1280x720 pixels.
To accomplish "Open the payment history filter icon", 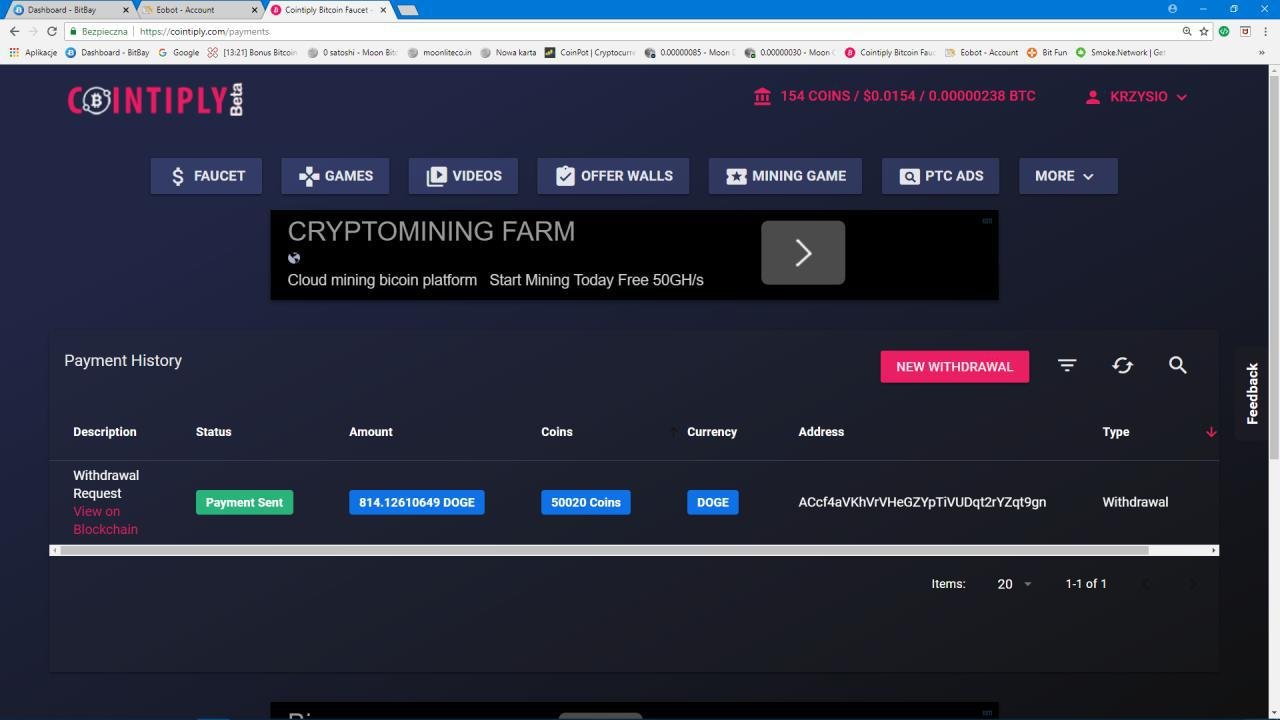I will pyautogui.click(x=1067, y=366).
